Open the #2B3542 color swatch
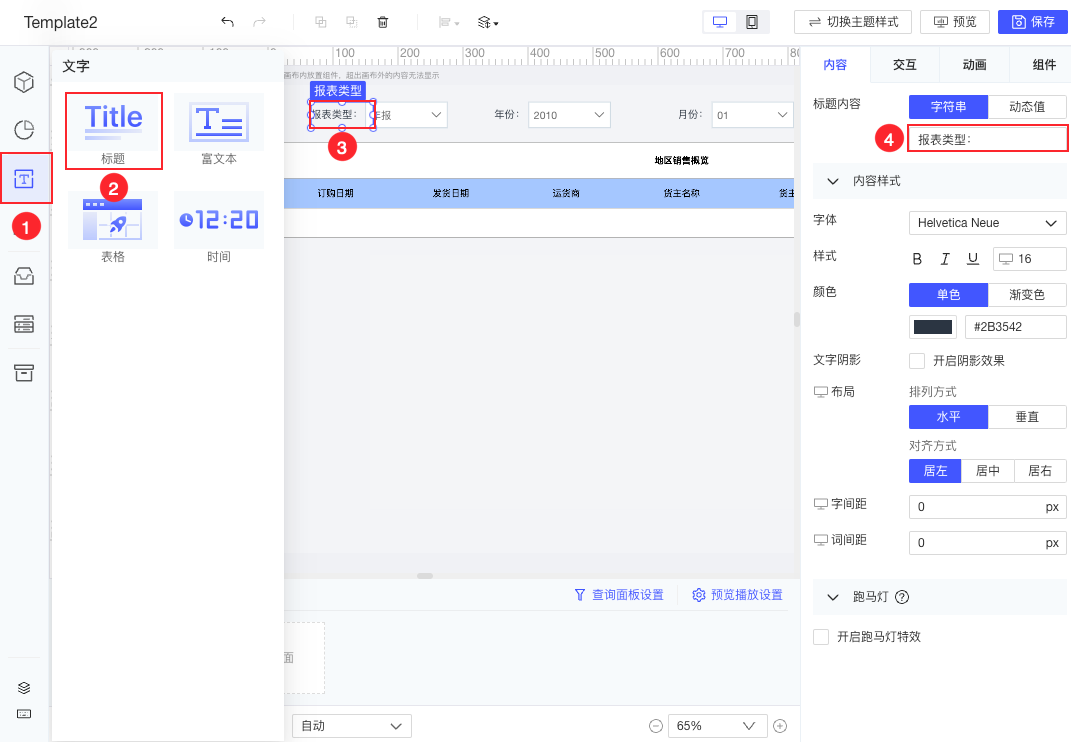 coord(932,327)
